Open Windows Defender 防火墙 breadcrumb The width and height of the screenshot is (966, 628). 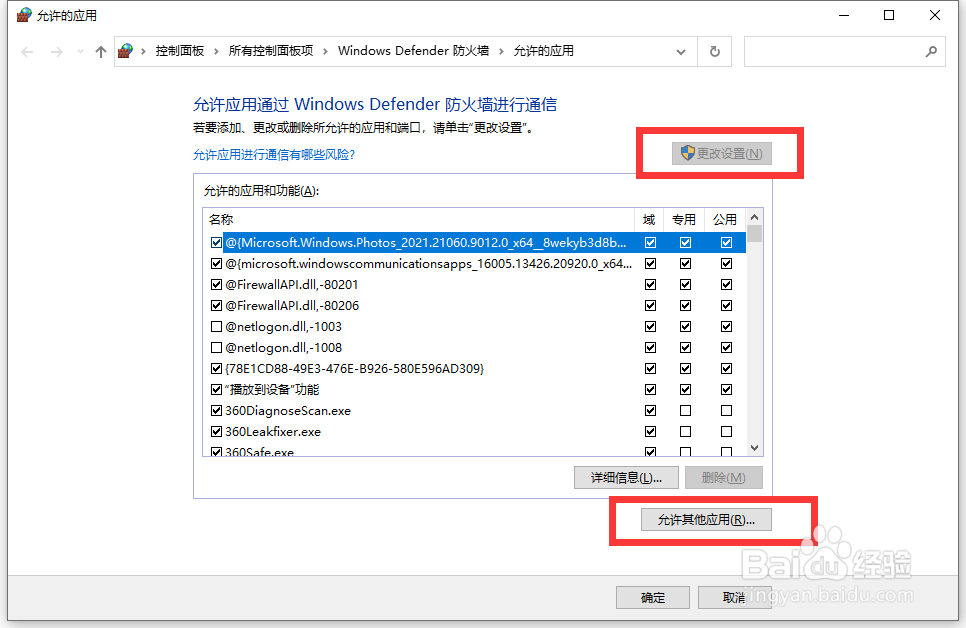[x=413, y=51]
